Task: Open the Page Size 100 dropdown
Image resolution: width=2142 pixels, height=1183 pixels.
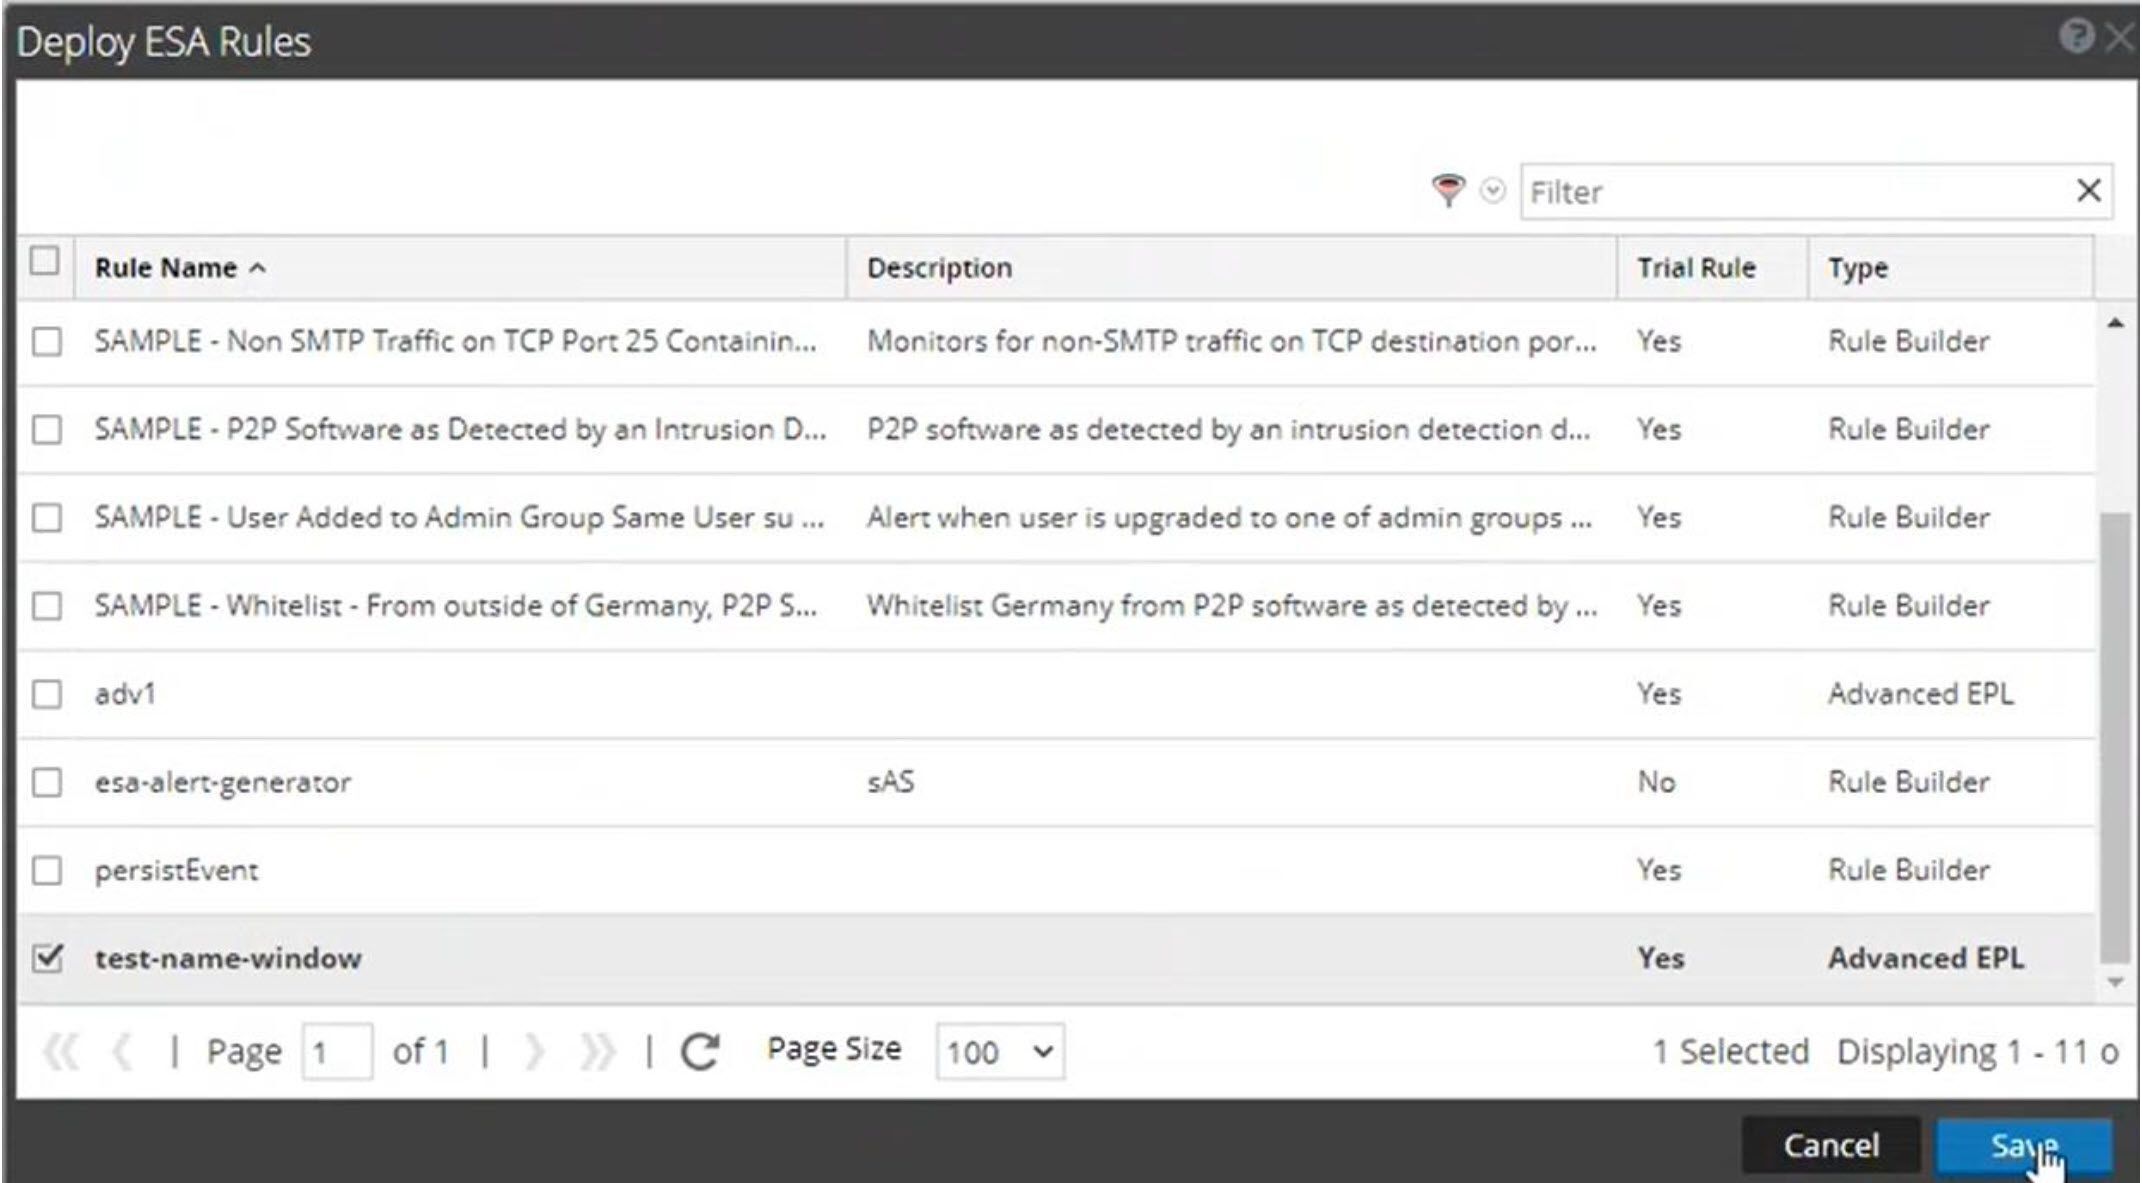Action: point(999,1051)
